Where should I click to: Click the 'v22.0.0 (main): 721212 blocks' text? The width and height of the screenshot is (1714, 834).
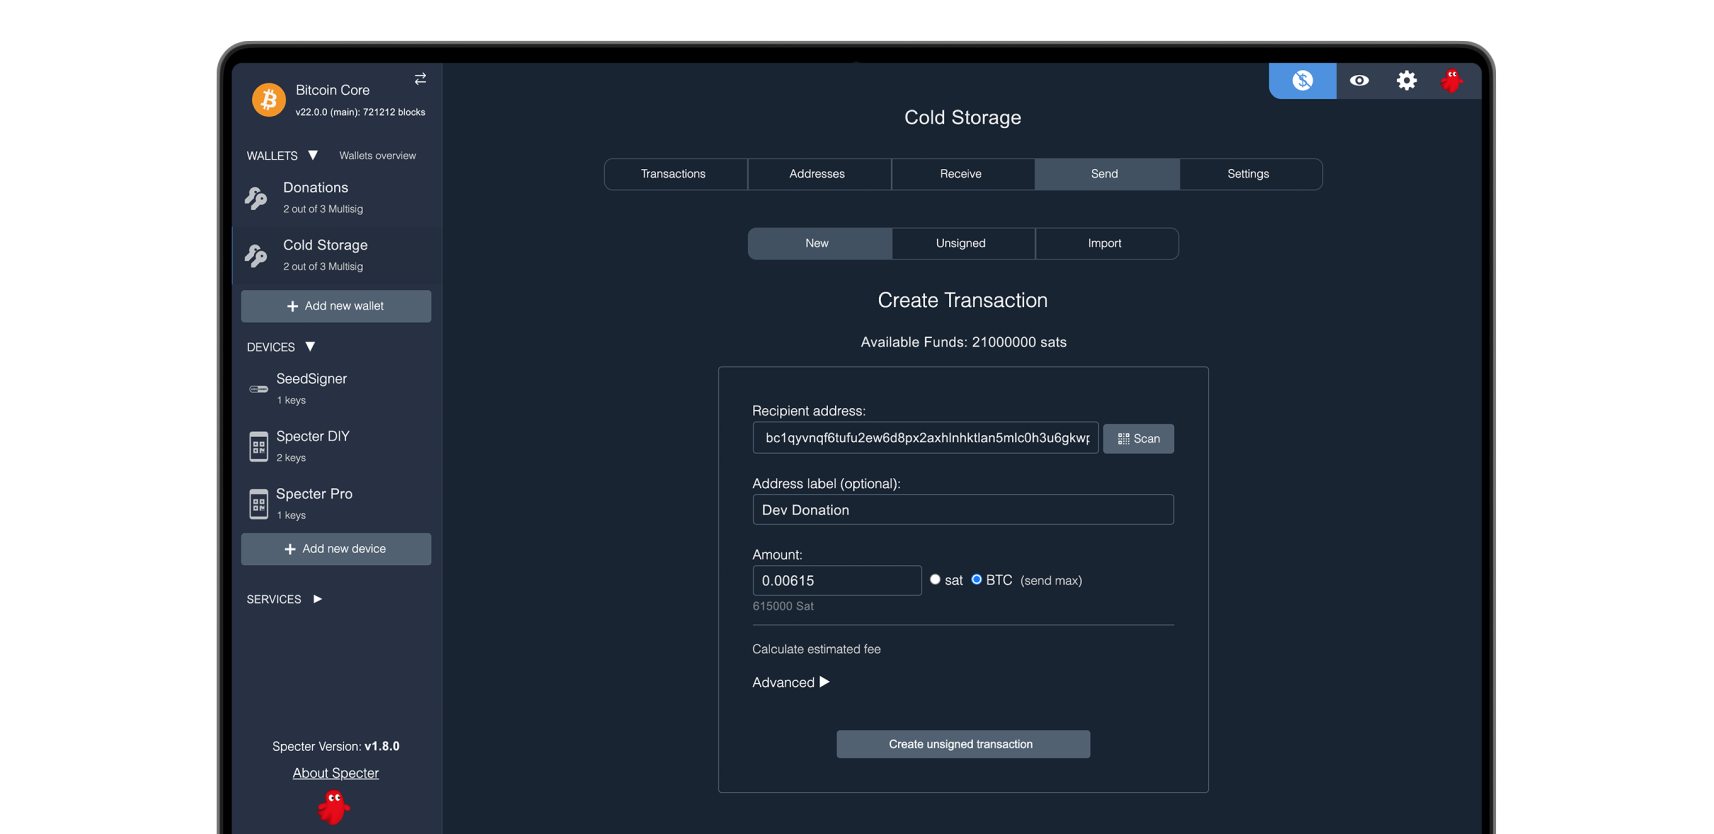pos(360,112)
